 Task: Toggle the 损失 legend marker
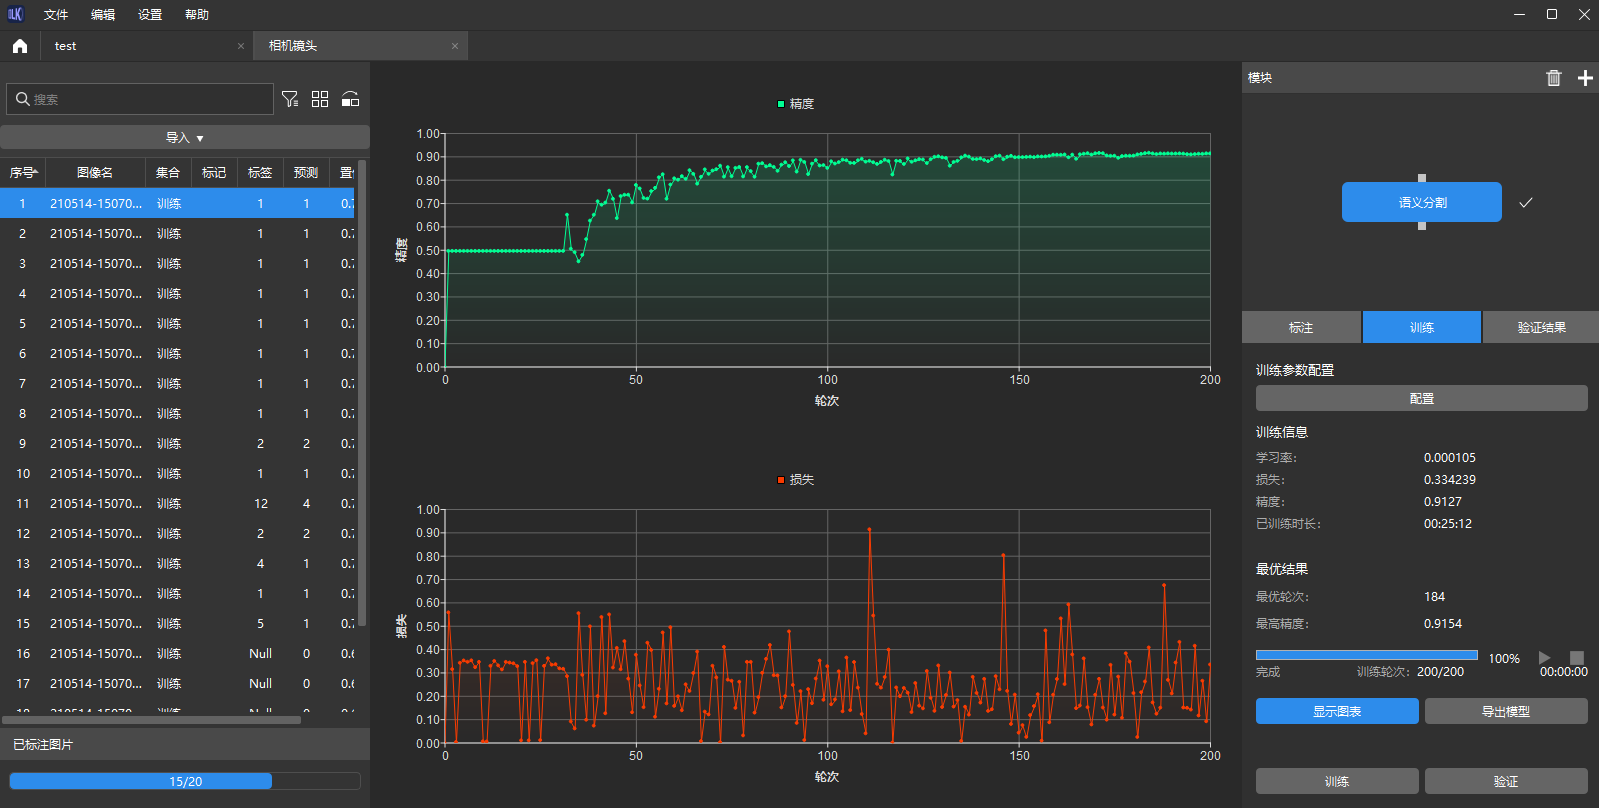(781, 480)
